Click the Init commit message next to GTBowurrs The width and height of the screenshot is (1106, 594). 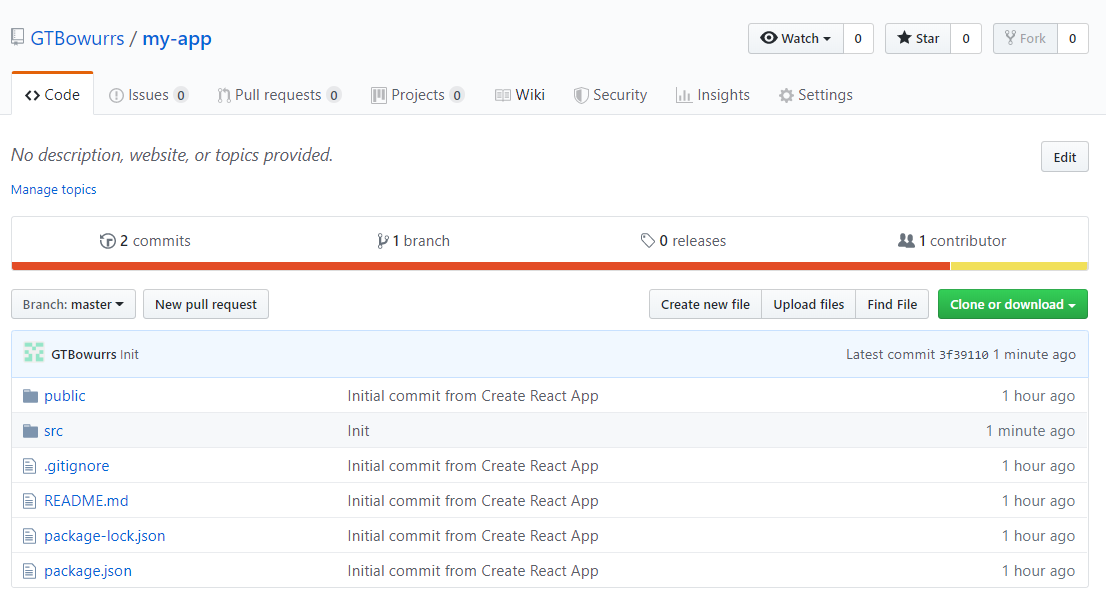[x=129, y=354]
